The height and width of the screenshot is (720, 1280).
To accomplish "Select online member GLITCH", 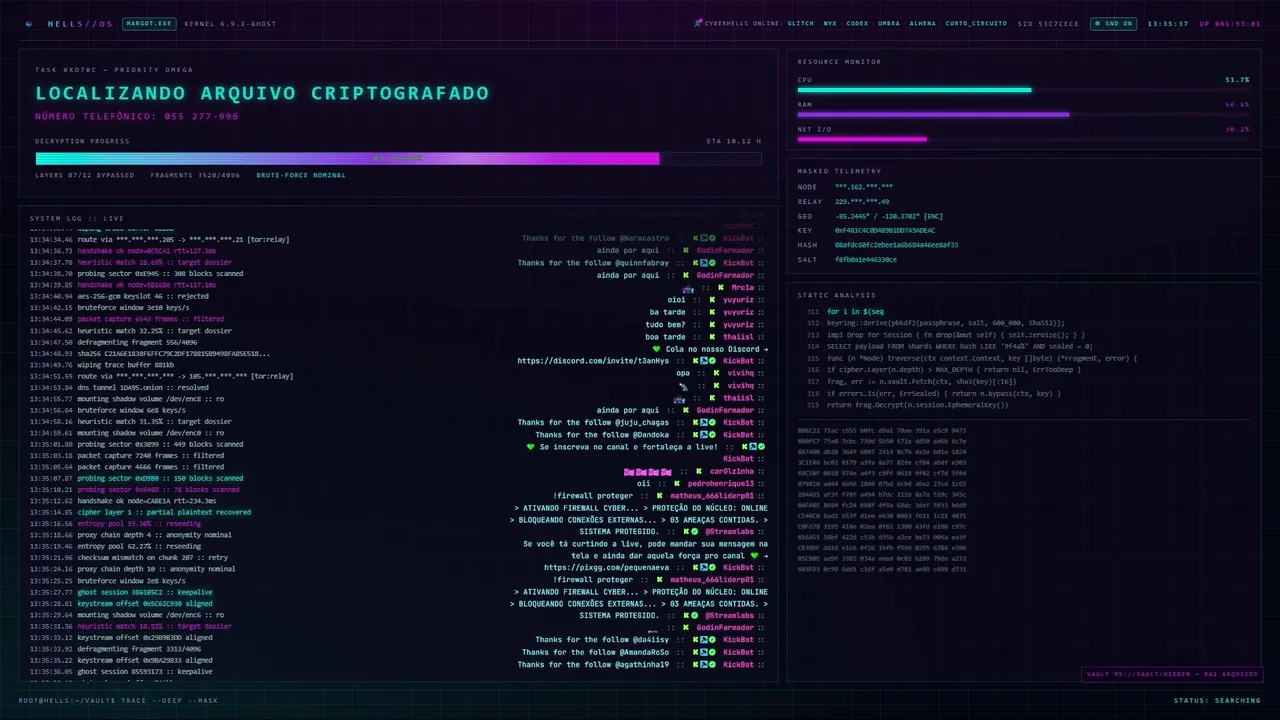I will 801,23.
